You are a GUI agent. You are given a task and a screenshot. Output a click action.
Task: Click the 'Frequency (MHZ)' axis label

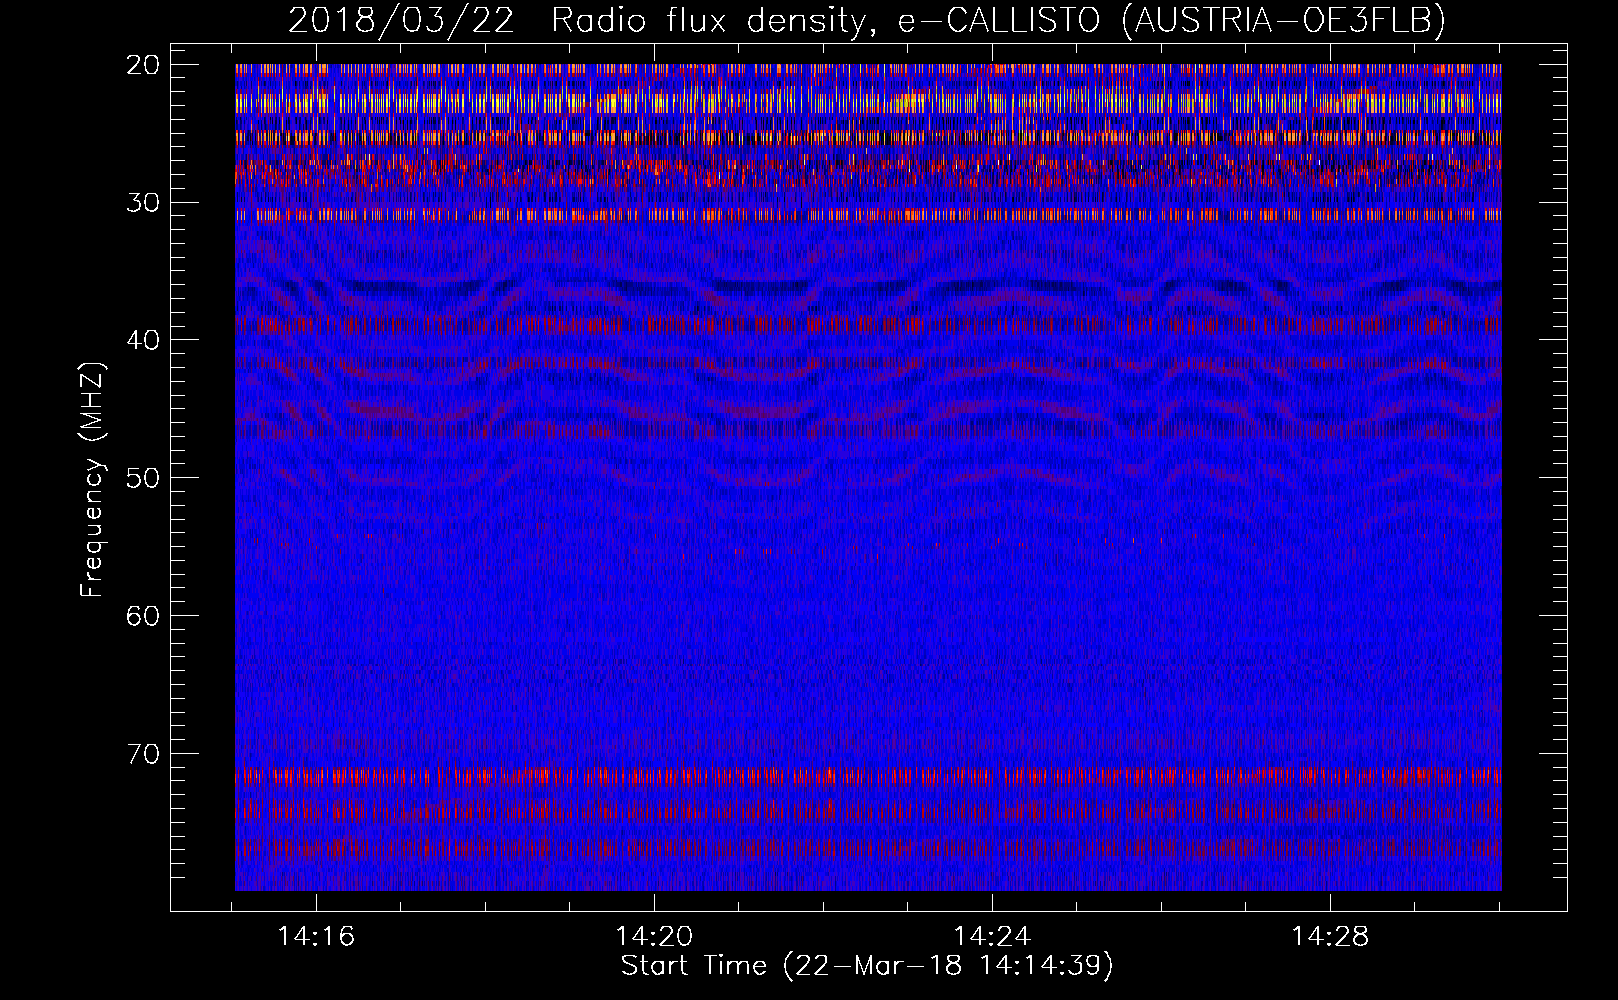92,480
